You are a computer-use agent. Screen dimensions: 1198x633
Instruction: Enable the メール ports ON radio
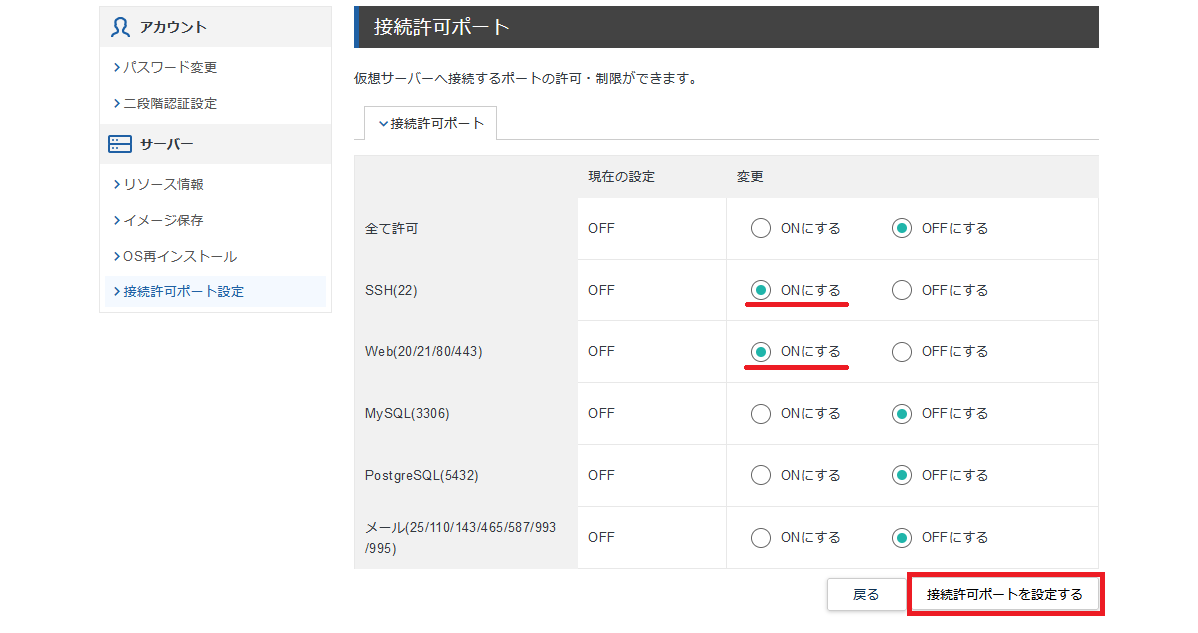point(761,537)
